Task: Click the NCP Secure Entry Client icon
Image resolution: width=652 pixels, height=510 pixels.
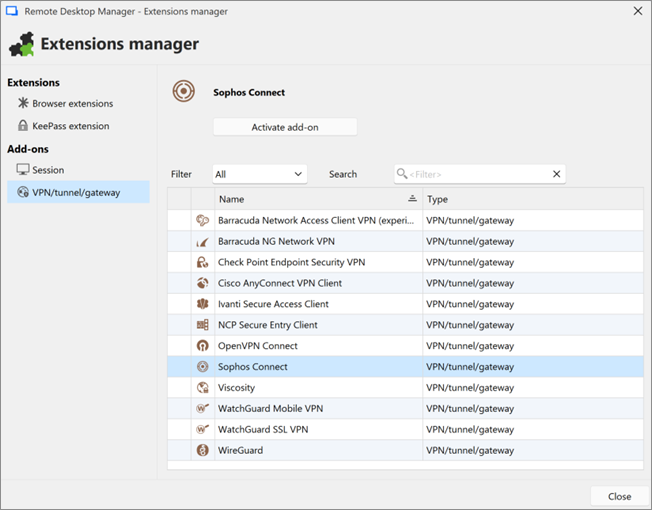Action: pyautogui.click(x=203, y=325)
